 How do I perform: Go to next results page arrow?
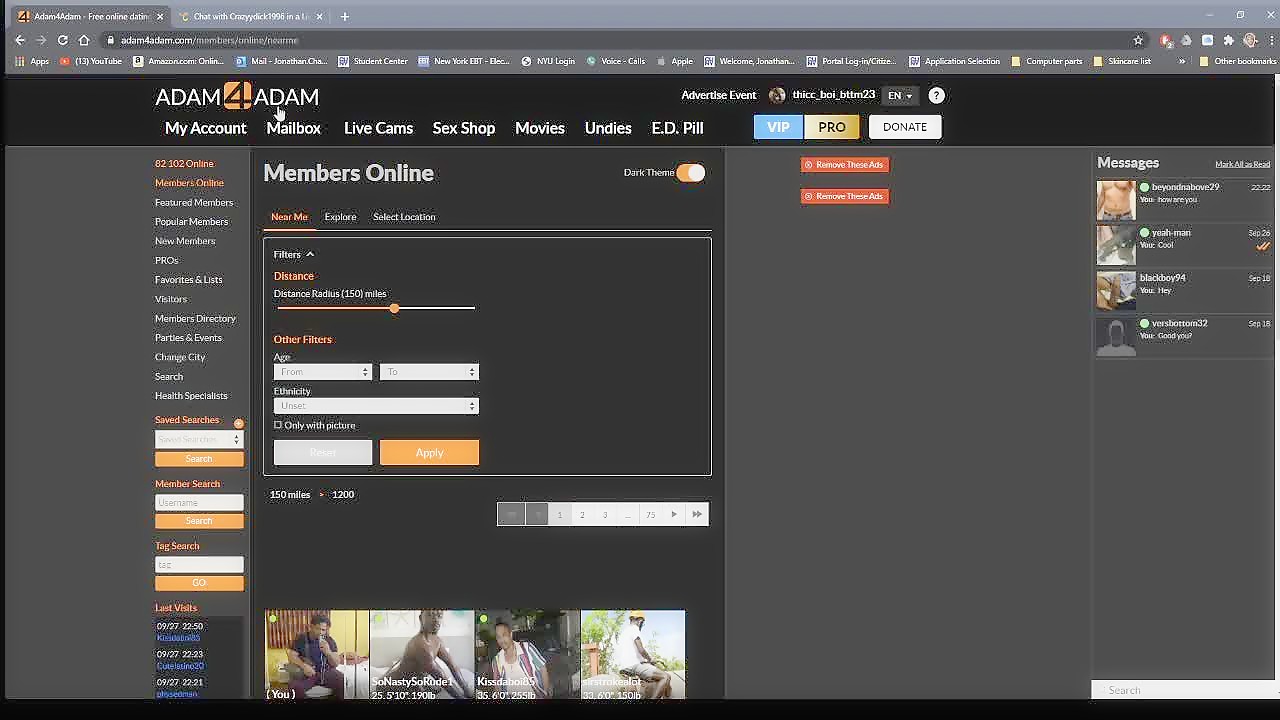[674, 514]
